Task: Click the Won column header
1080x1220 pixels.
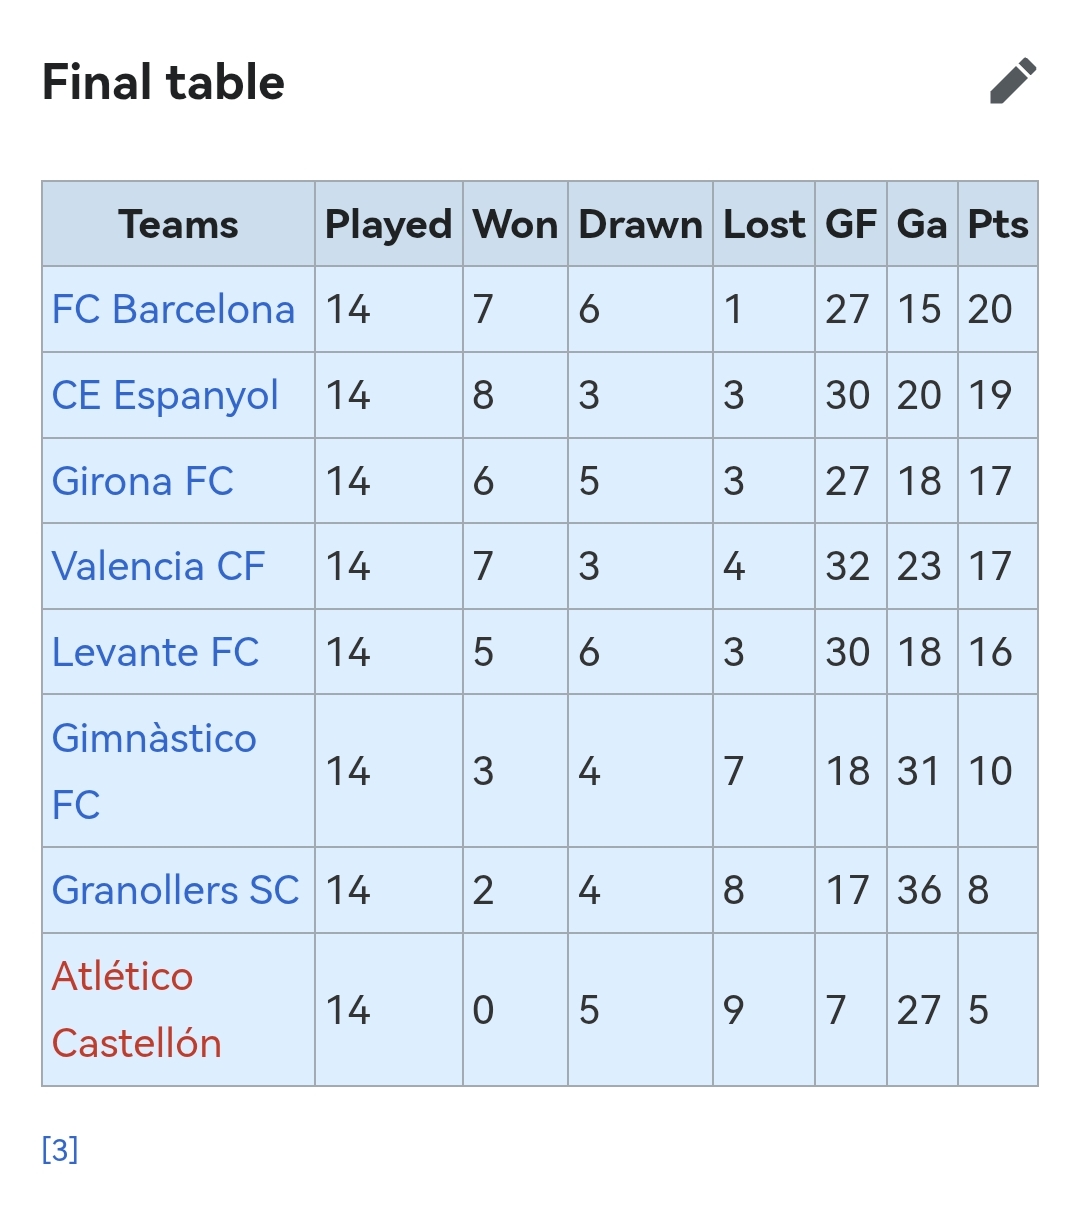Action: 515,225
